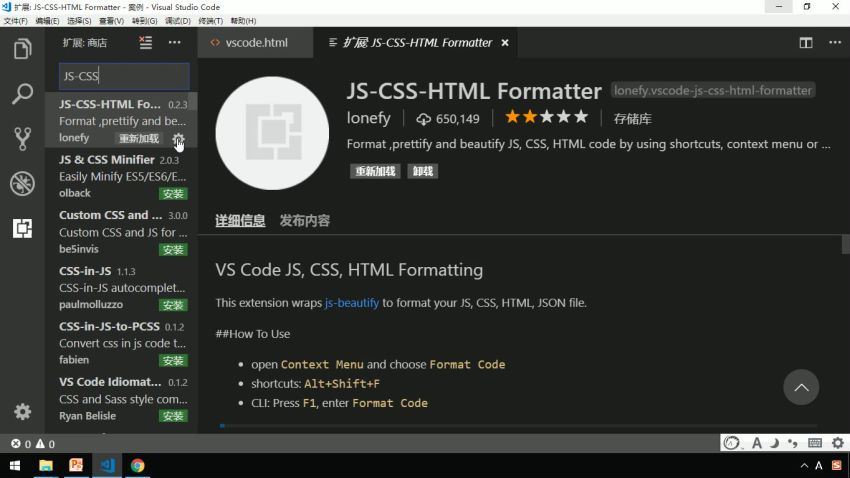This screenshot has height=478, width=850.
Task: Switch to the vscode.html tab
Action: [255, 43]
